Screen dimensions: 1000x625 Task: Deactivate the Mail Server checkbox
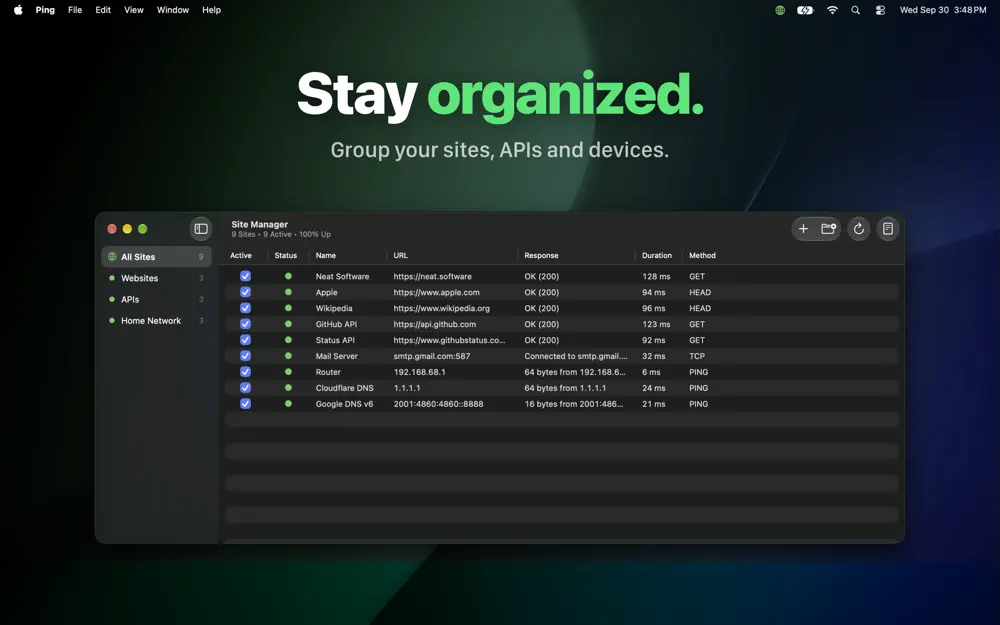point(246,356)
